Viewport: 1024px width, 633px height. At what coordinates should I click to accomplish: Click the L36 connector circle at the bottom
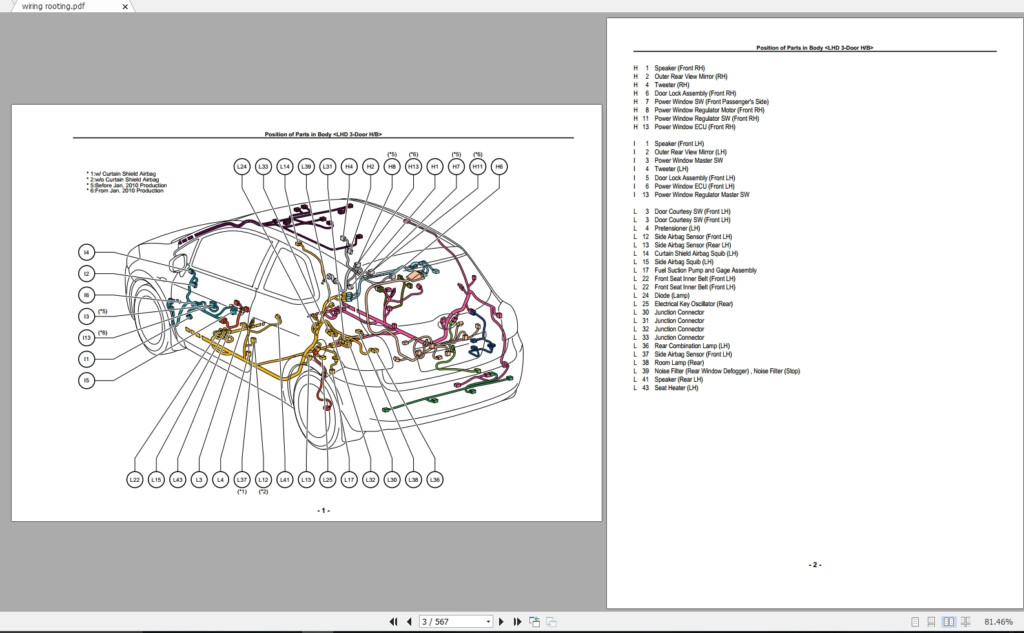click(x=434, y=479)
